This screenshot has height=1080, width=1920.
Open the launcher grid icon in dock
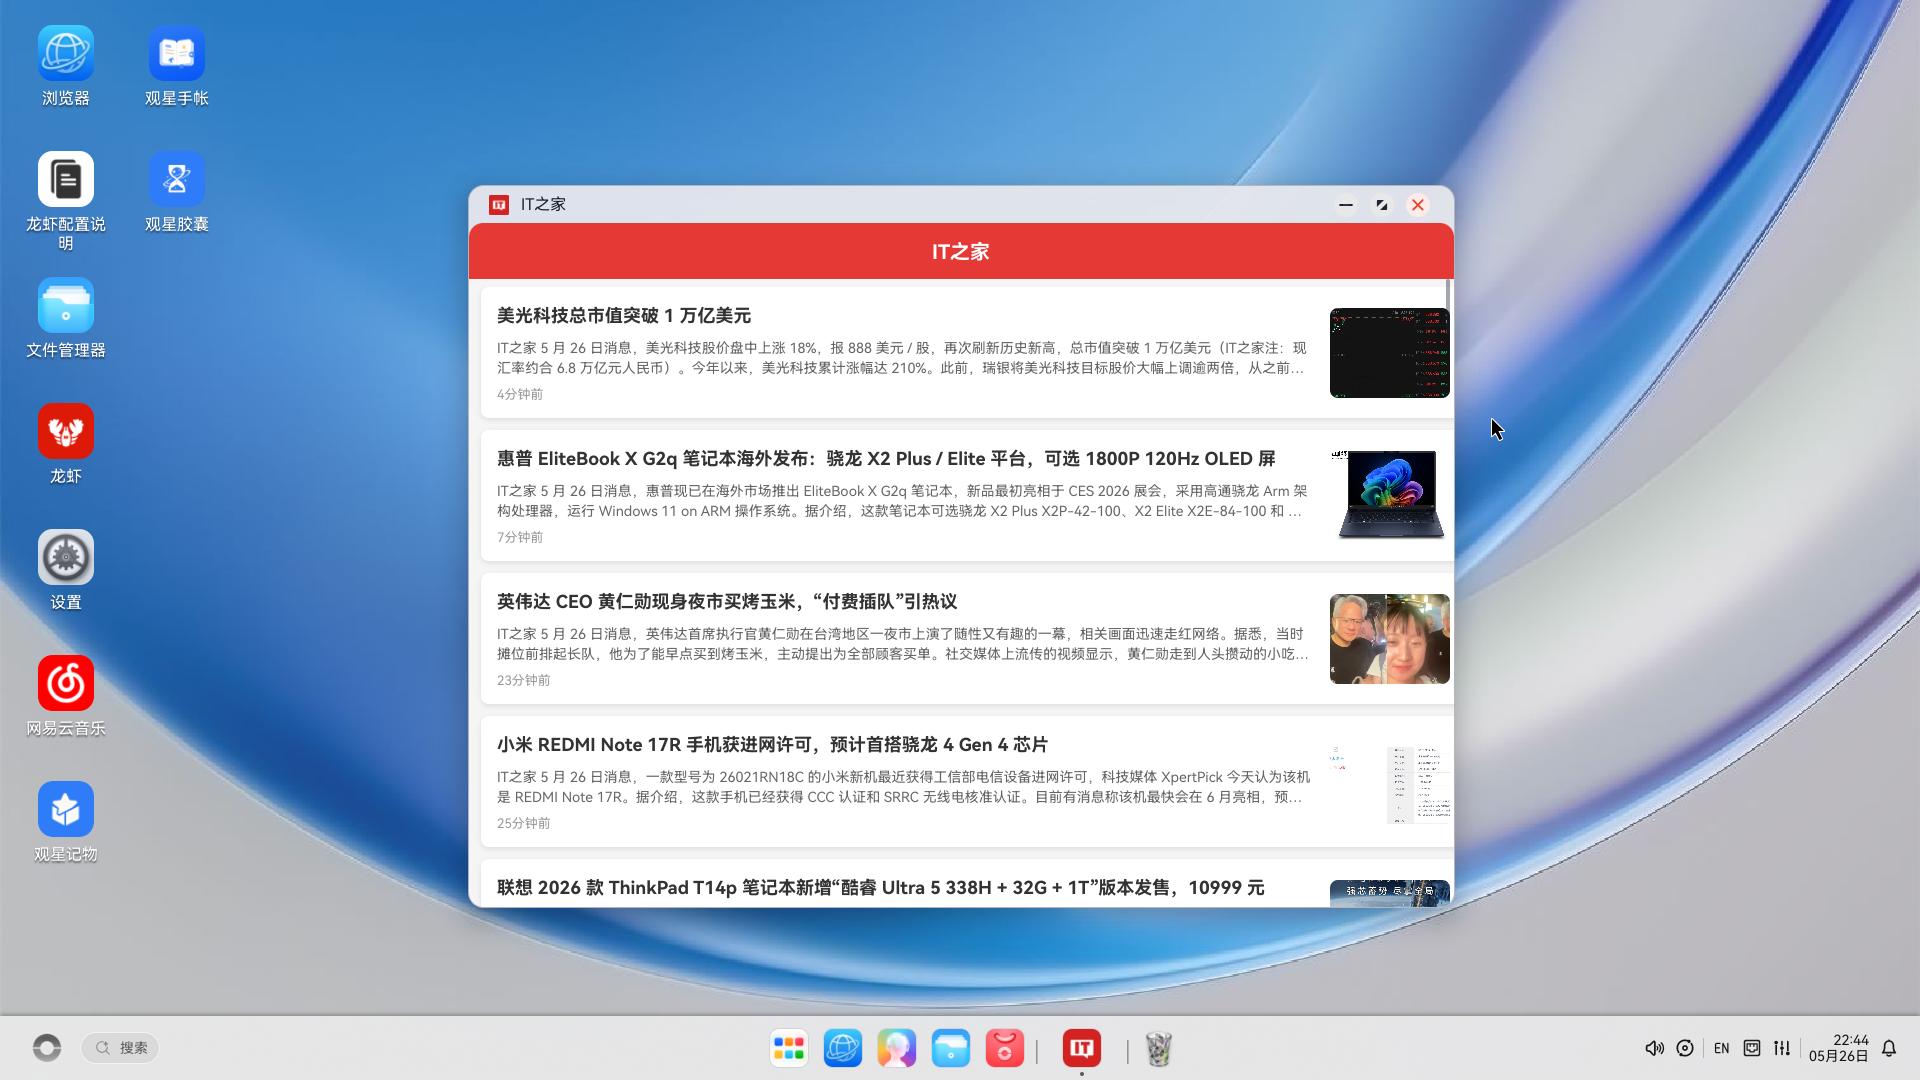(789, 1048)
